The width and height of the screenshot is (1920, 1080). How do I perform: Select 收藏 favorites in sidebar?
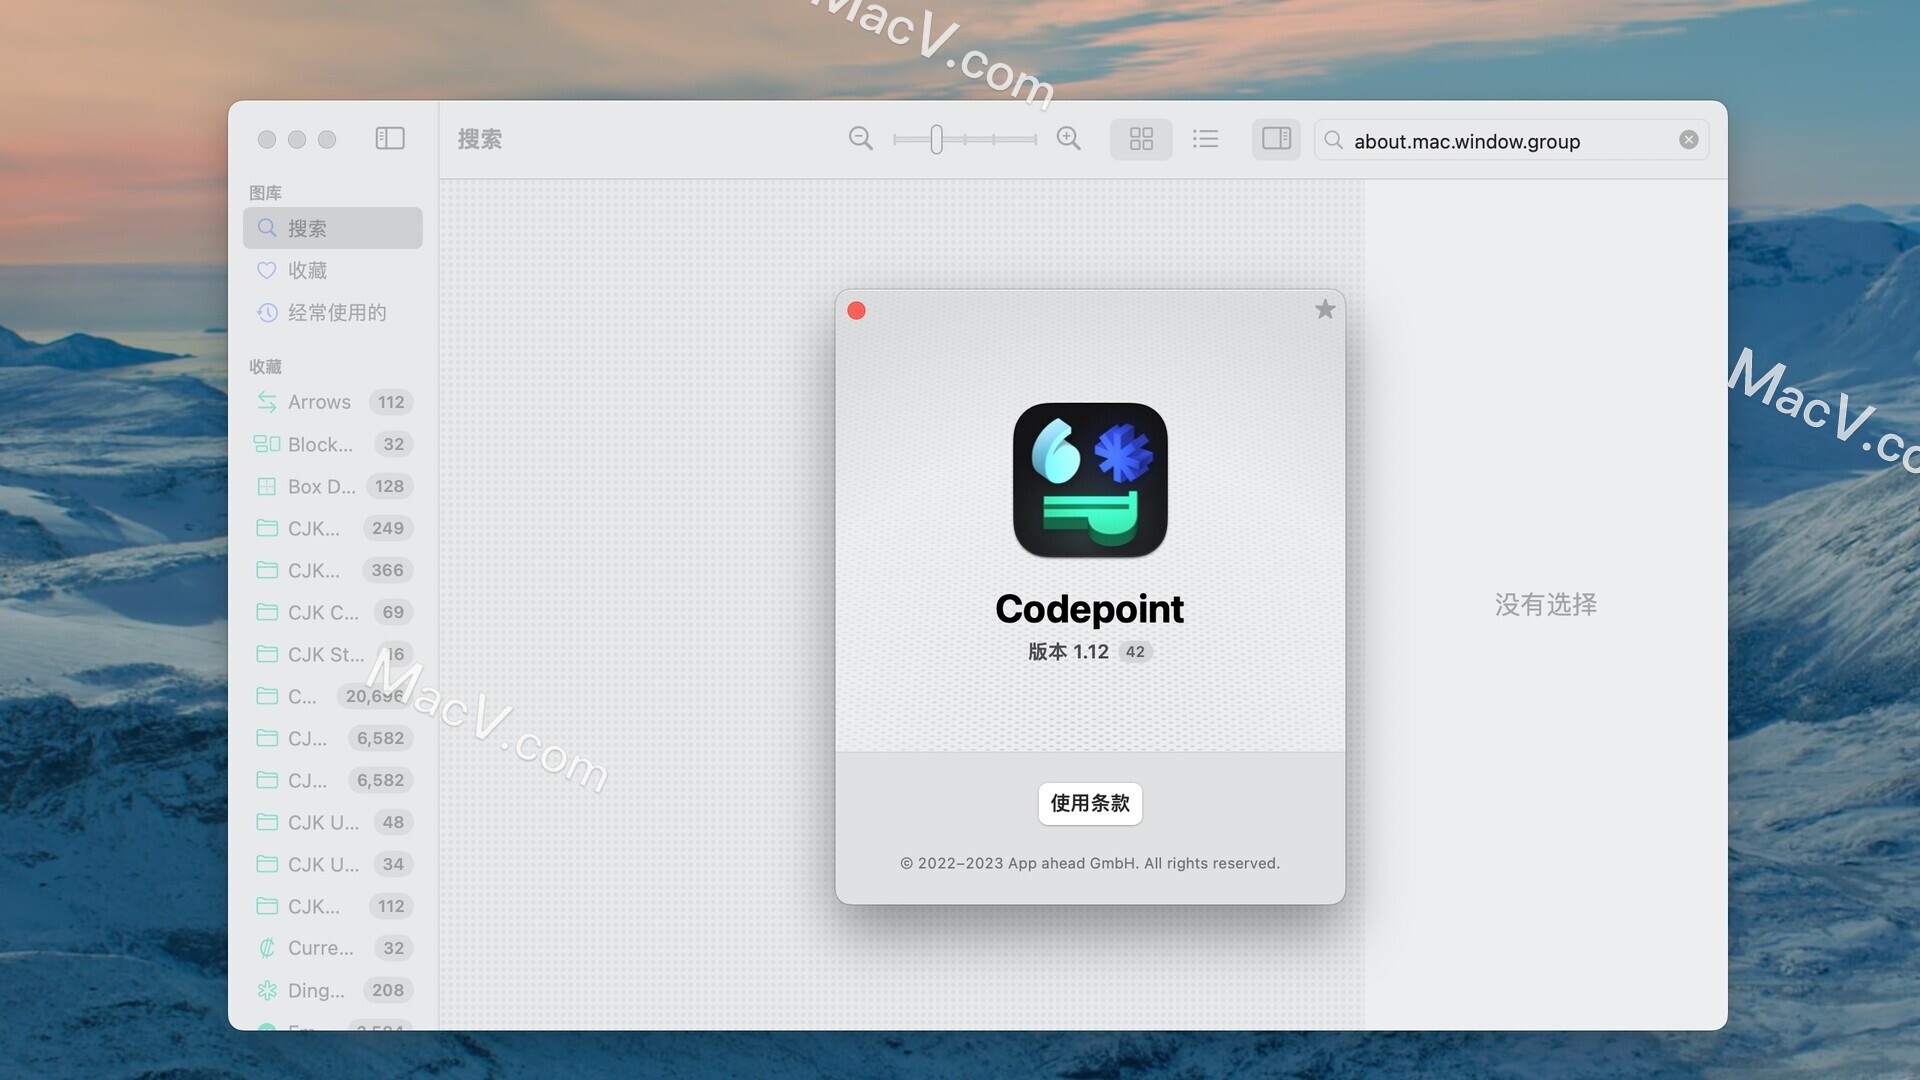coord(309,270)
